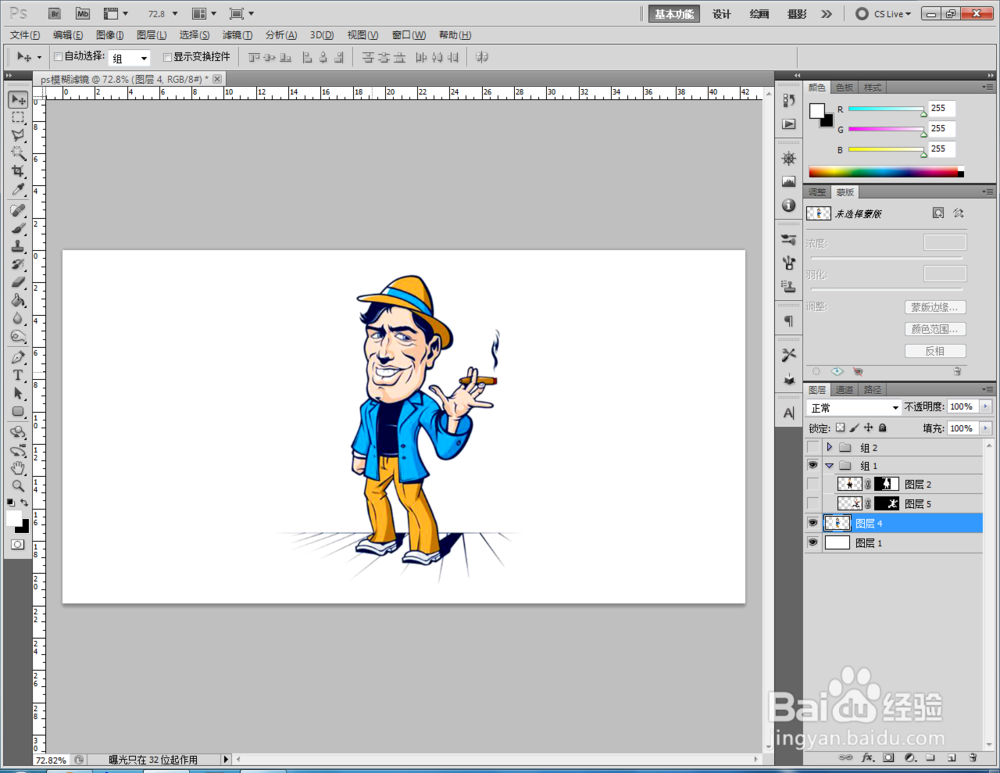Open the 图像(I) menu
The image size is (1000, 773).
click(110, 35)
